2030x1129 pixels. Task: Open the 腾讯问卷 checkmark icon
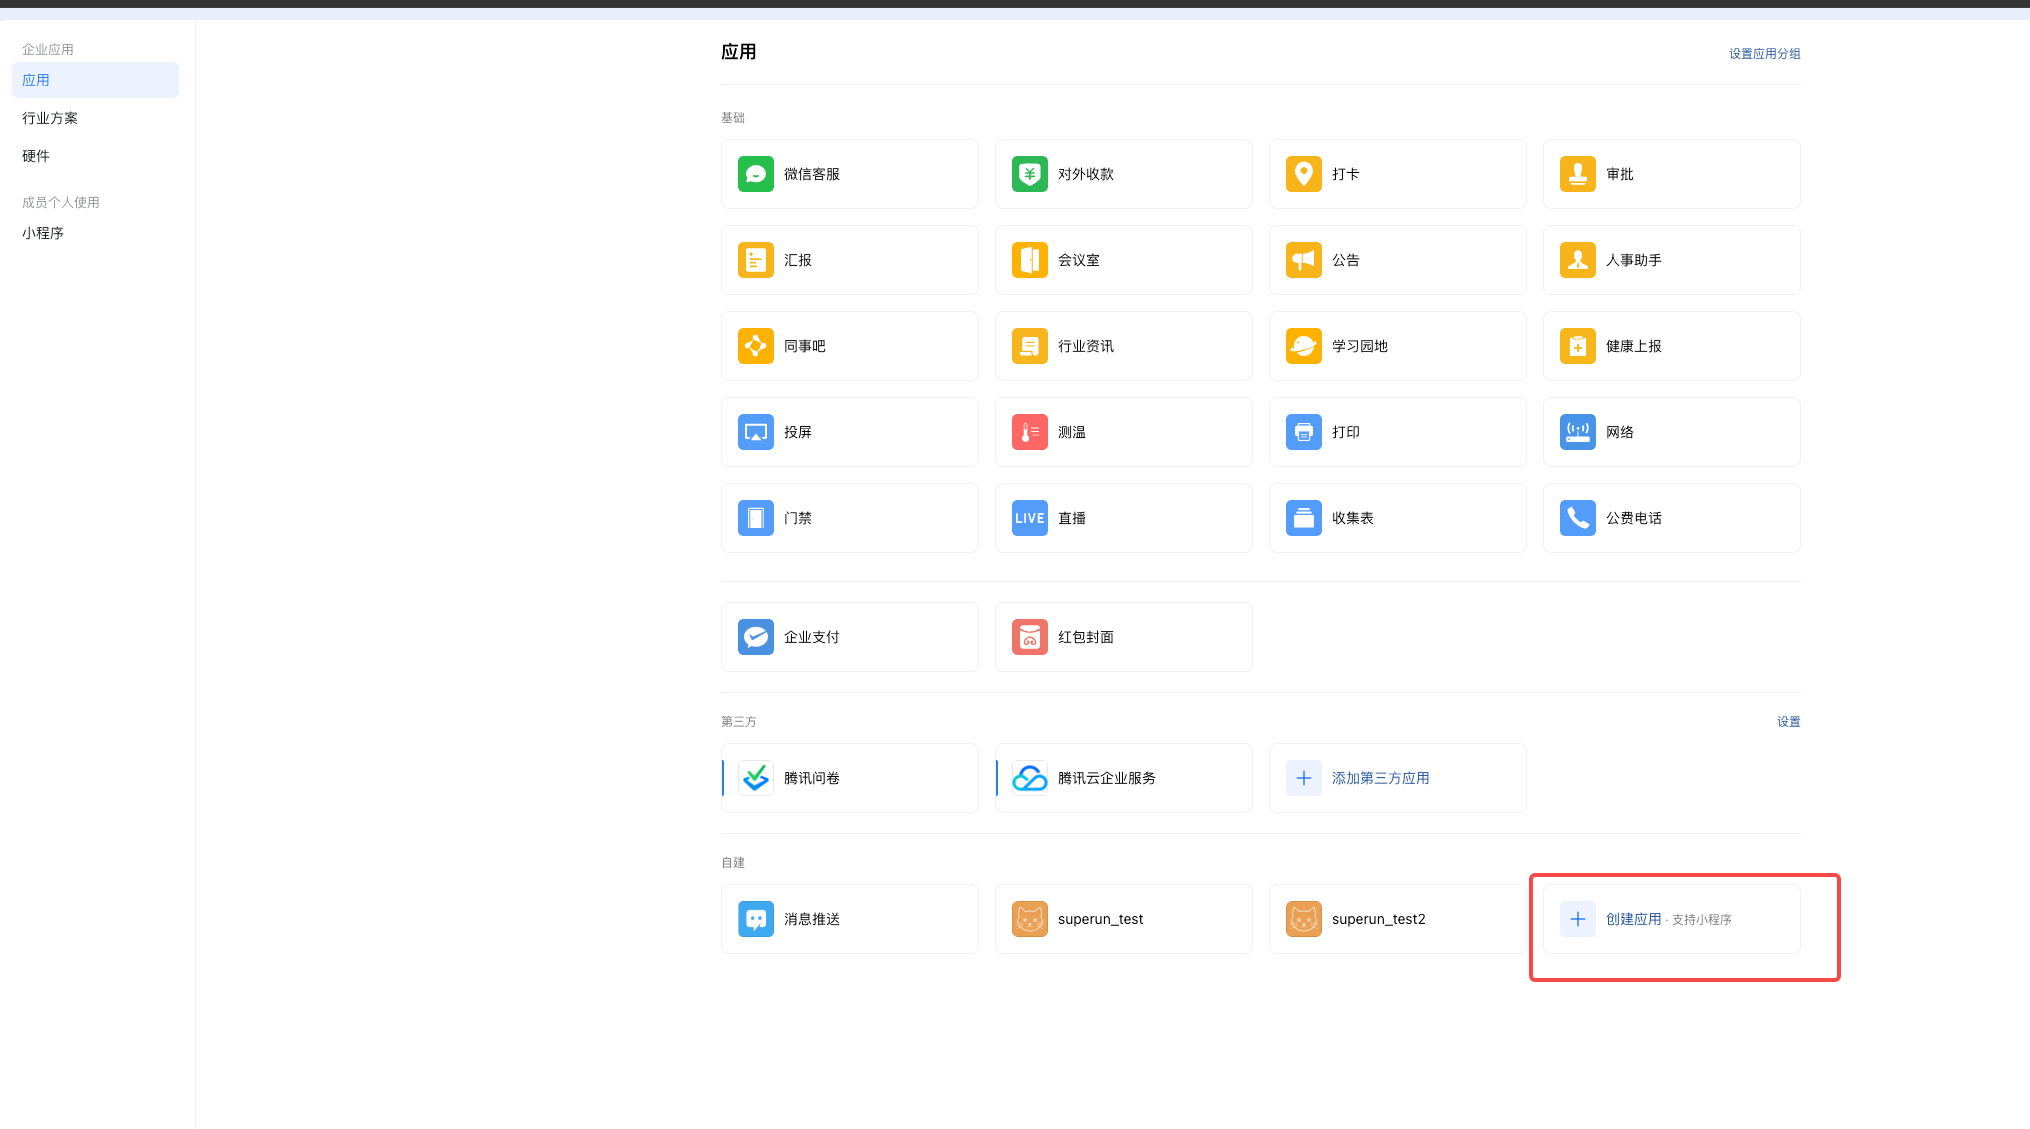[x=755, y=778]
